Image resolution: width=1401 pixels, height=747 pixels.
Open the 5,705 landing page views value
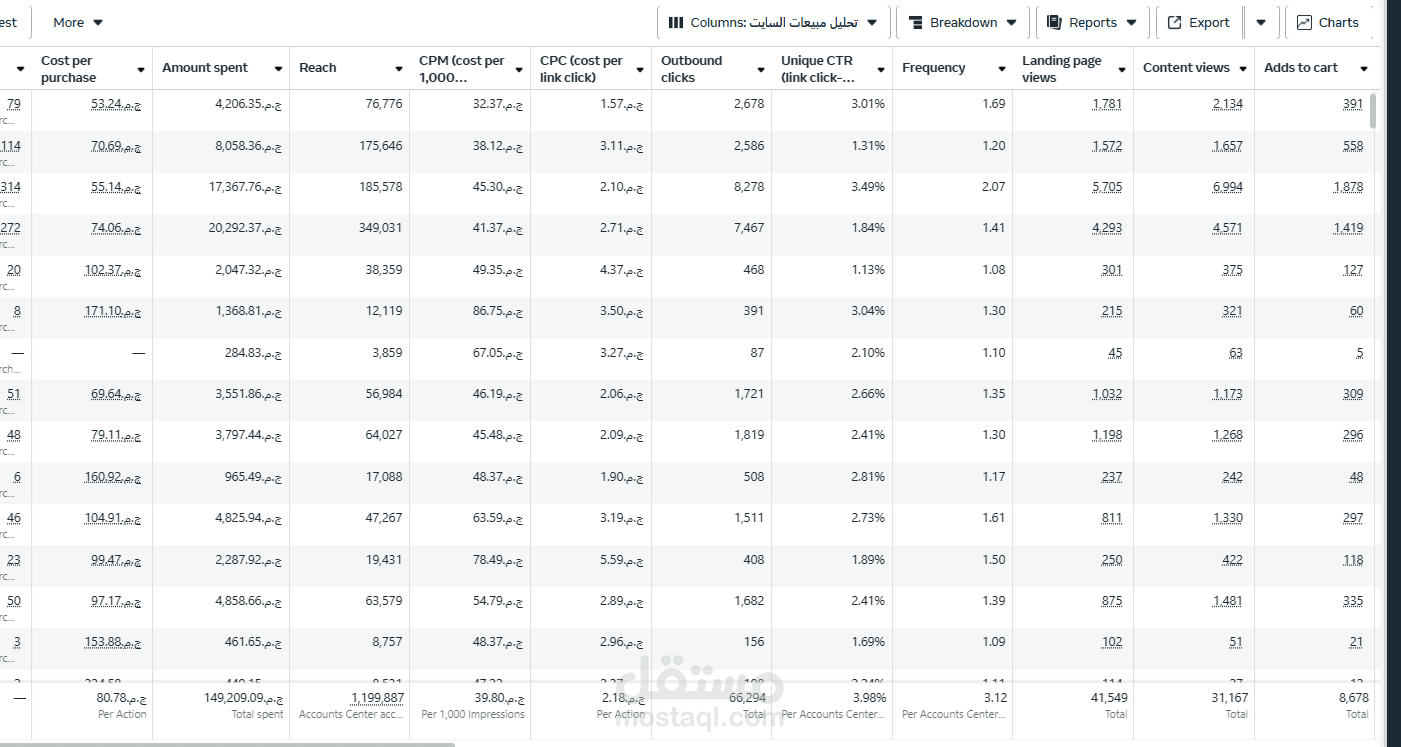[x=1106, y=187]
